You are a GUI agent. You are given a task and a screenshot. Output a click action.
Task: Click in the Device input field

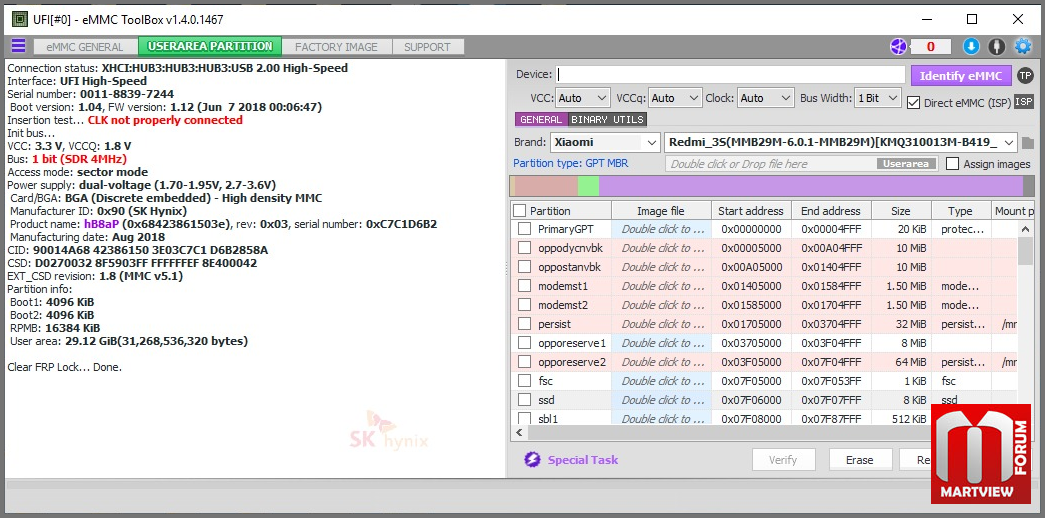730,75
